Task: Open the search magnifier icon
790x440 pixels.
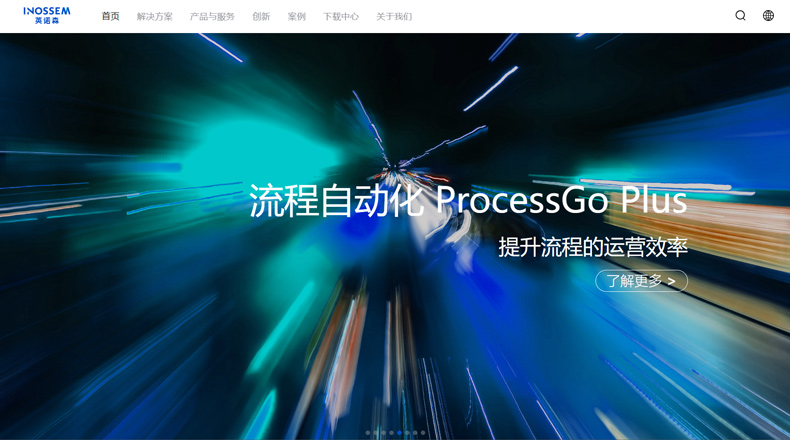Action: click(740, 16)
